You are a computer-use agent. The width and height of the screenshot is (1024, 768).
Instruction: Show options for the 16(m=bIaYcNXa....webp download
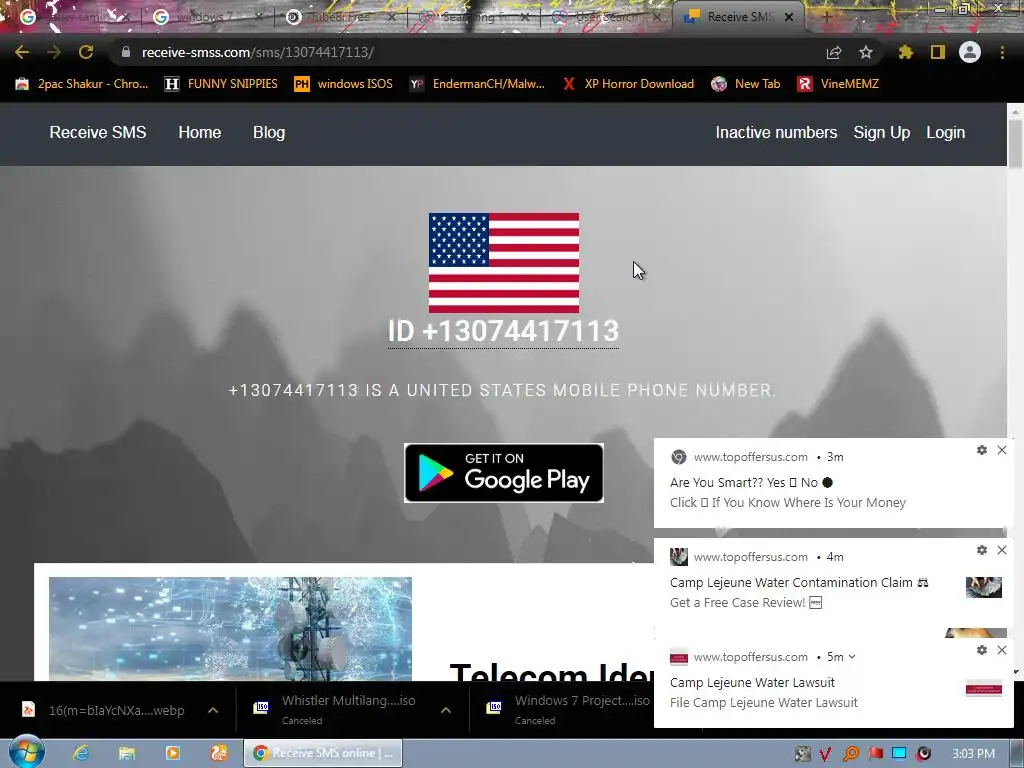click(x=213, y=710)
